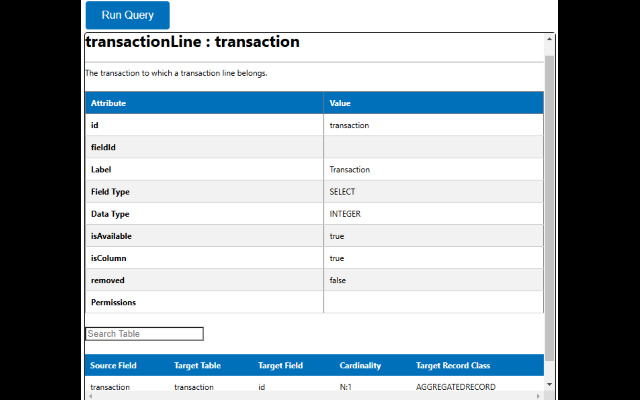Click the 'removed' attribute label

[x=108, y=280]
